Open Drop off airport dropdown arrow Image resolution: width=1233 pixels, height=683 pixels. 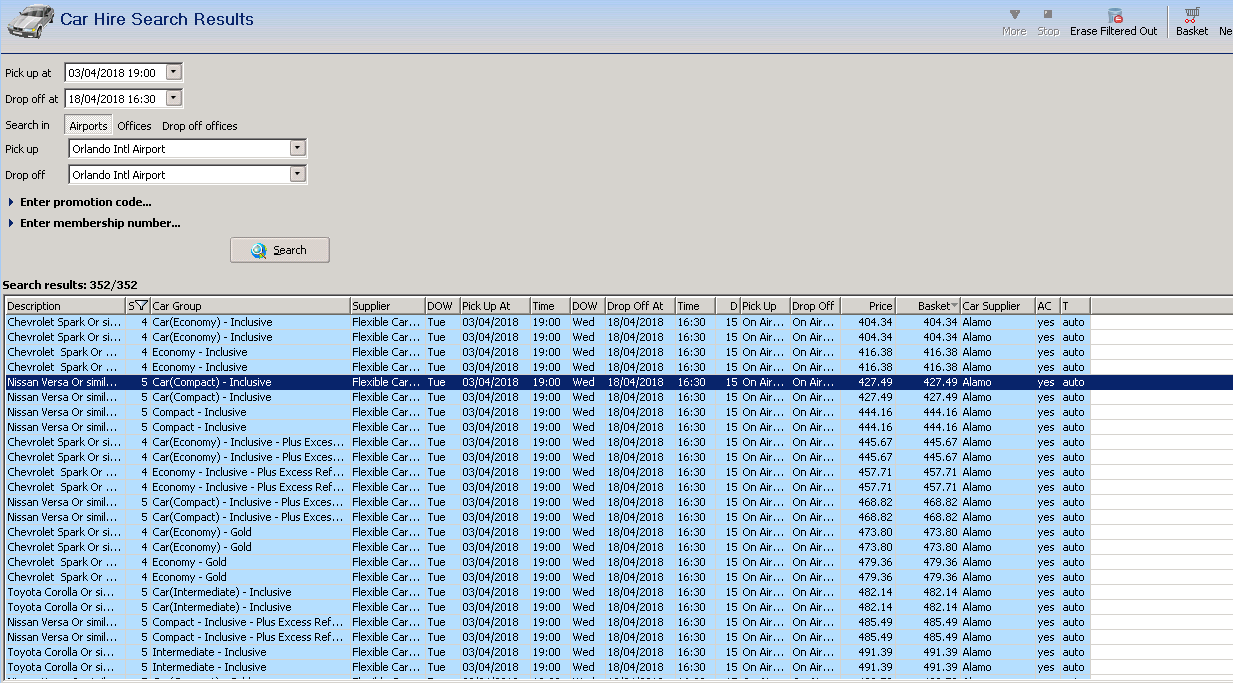(297, 174)
